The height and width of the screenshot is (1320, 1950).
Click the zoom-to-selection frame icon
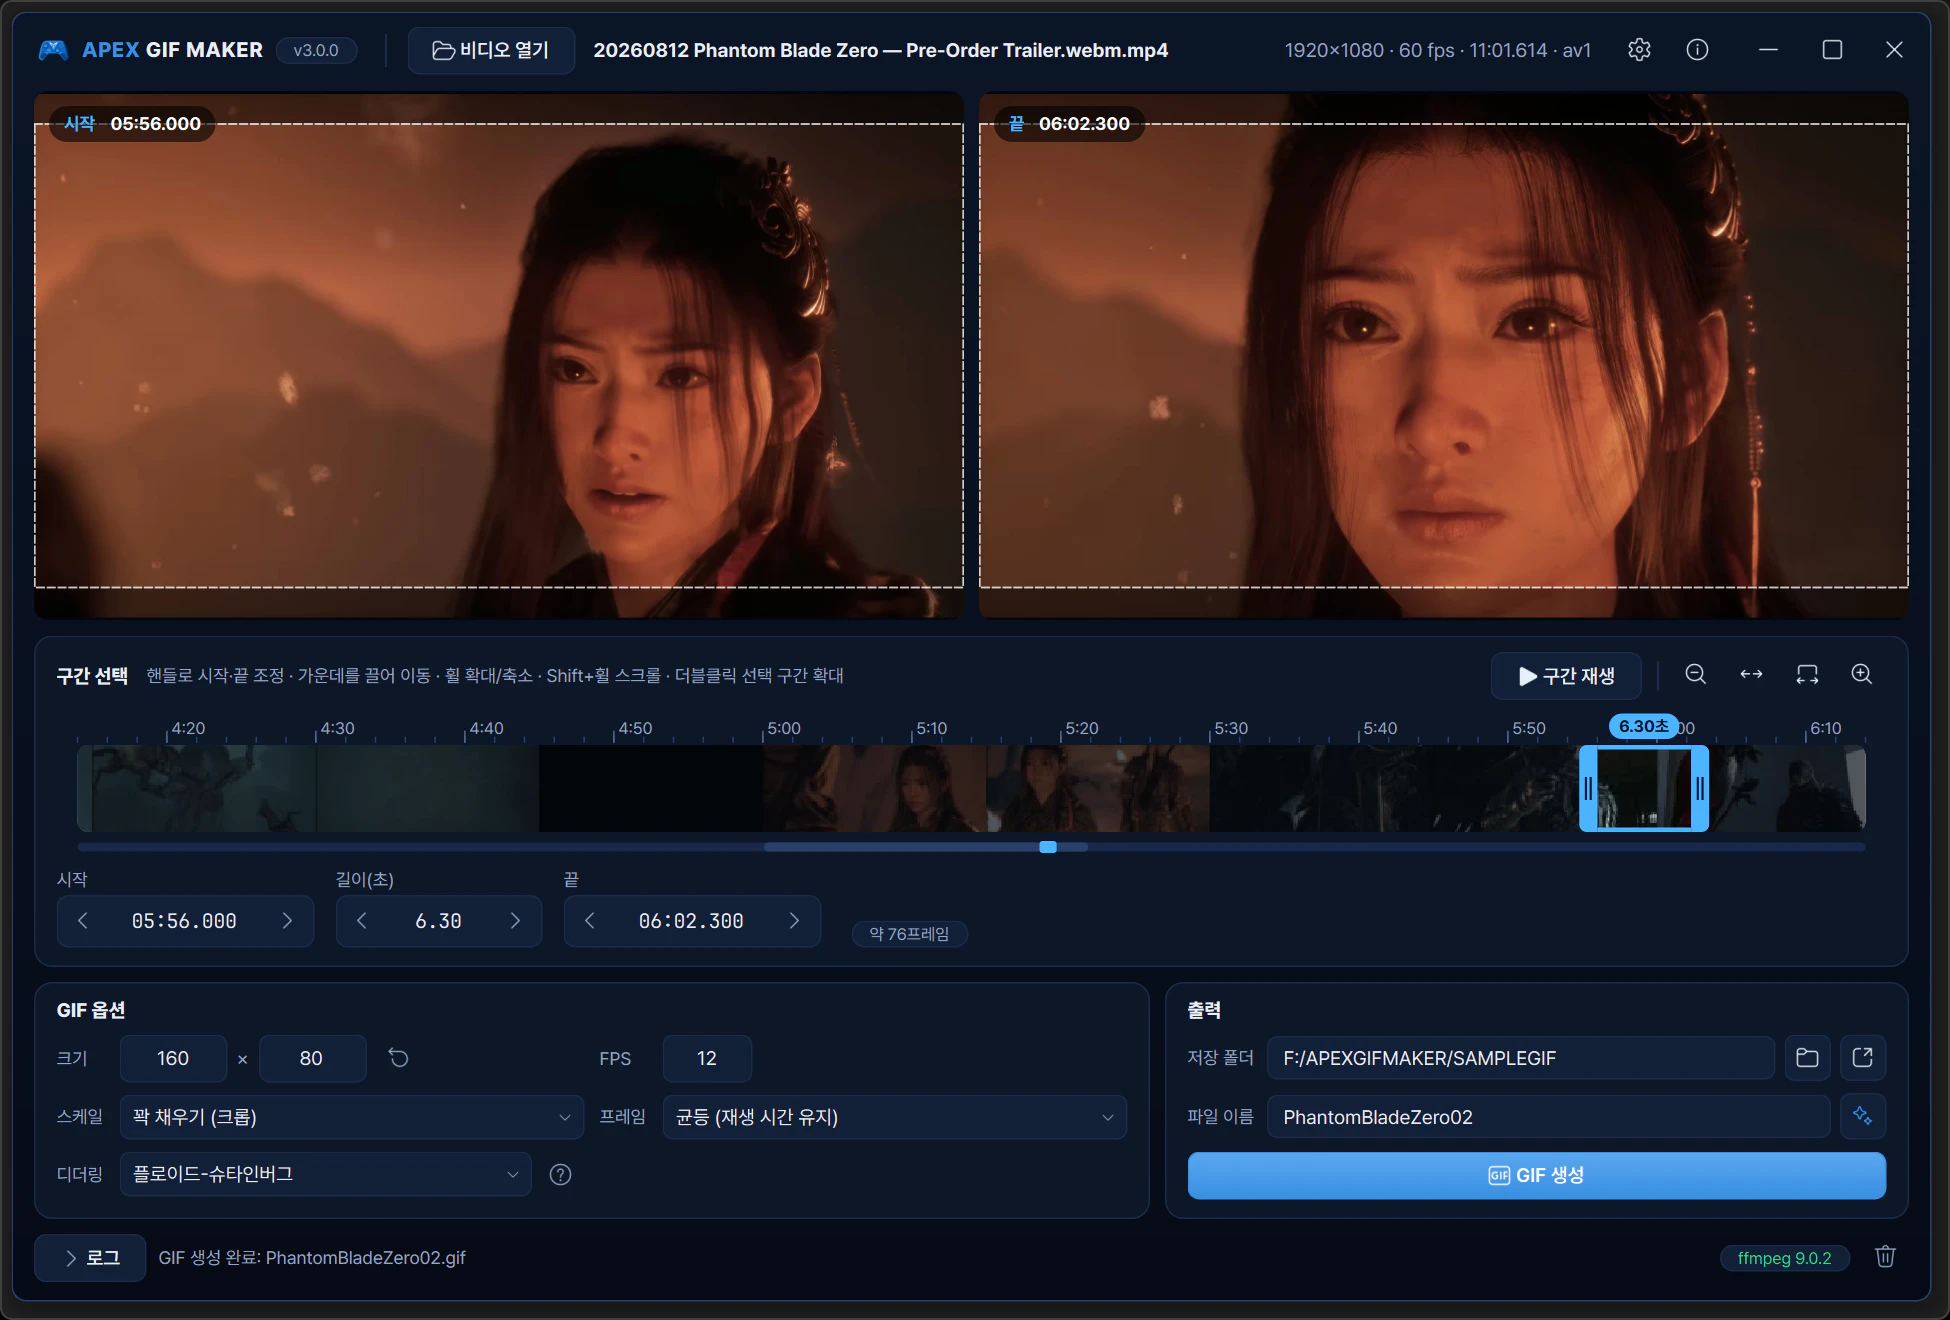coord(1807,675)
